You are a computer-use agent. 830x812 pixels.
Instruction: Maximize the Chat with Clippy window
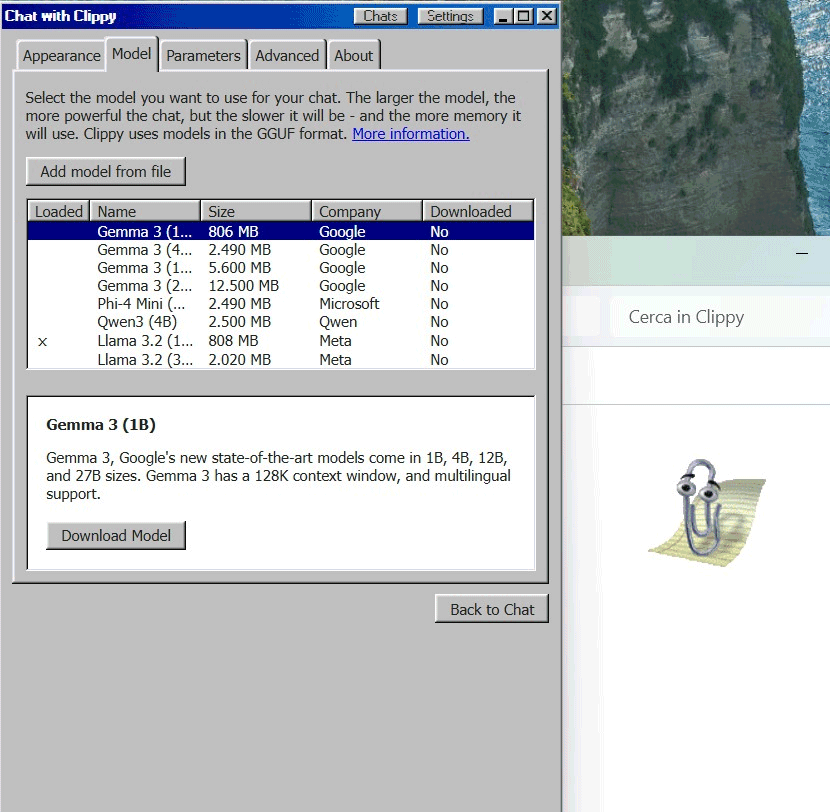pyautogui.click(x=524, y=16)
